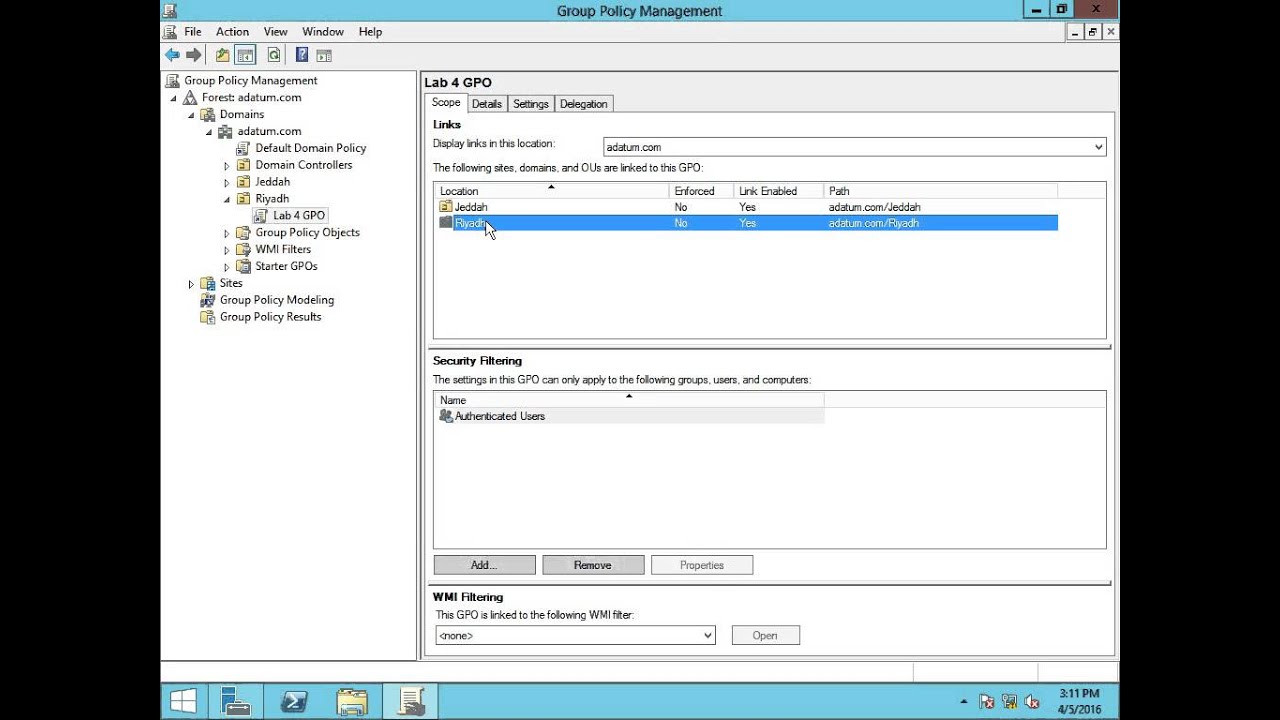
Task: Collapse the Riyadh OU in the tree
Action: pos(227,199)
